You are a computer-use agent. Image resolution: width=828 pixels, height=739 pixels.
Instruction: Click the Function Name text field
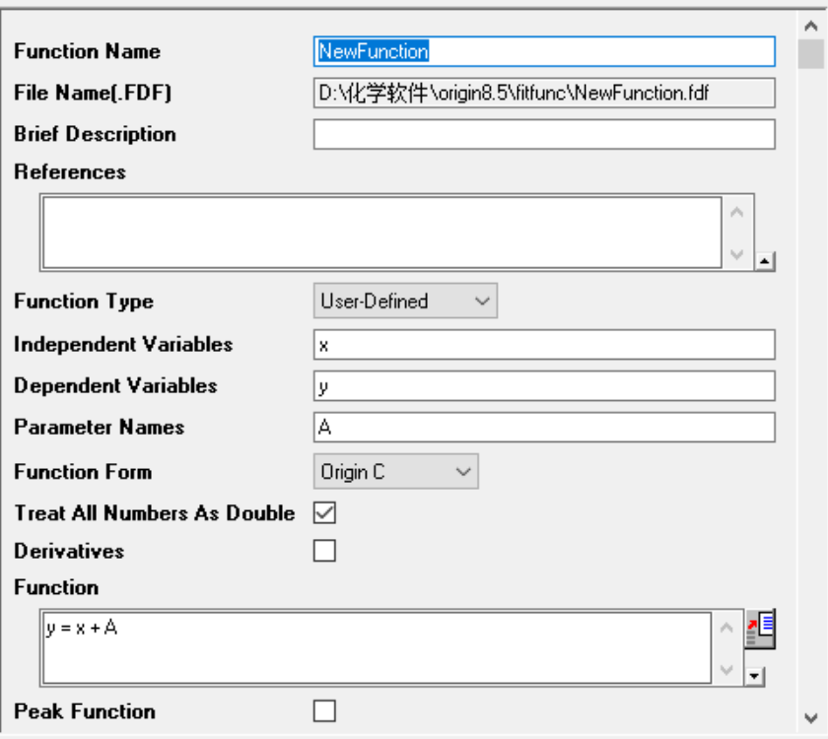click(x=544, y=51)
